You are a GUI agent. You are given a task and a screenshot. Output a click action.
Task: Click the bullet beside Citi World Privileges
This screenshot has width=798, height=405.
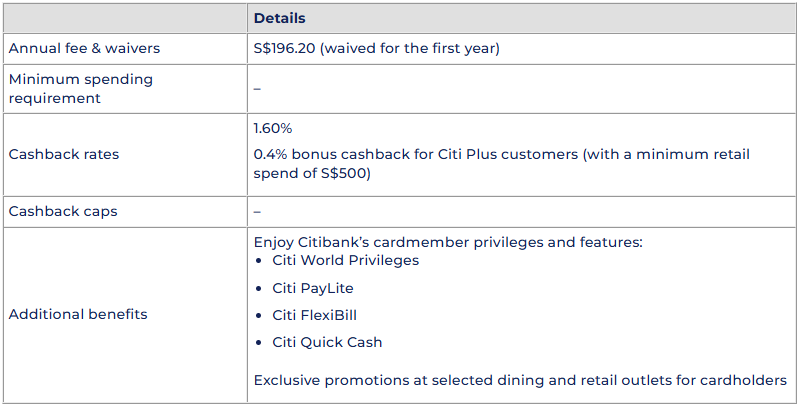tap(259, 261)
